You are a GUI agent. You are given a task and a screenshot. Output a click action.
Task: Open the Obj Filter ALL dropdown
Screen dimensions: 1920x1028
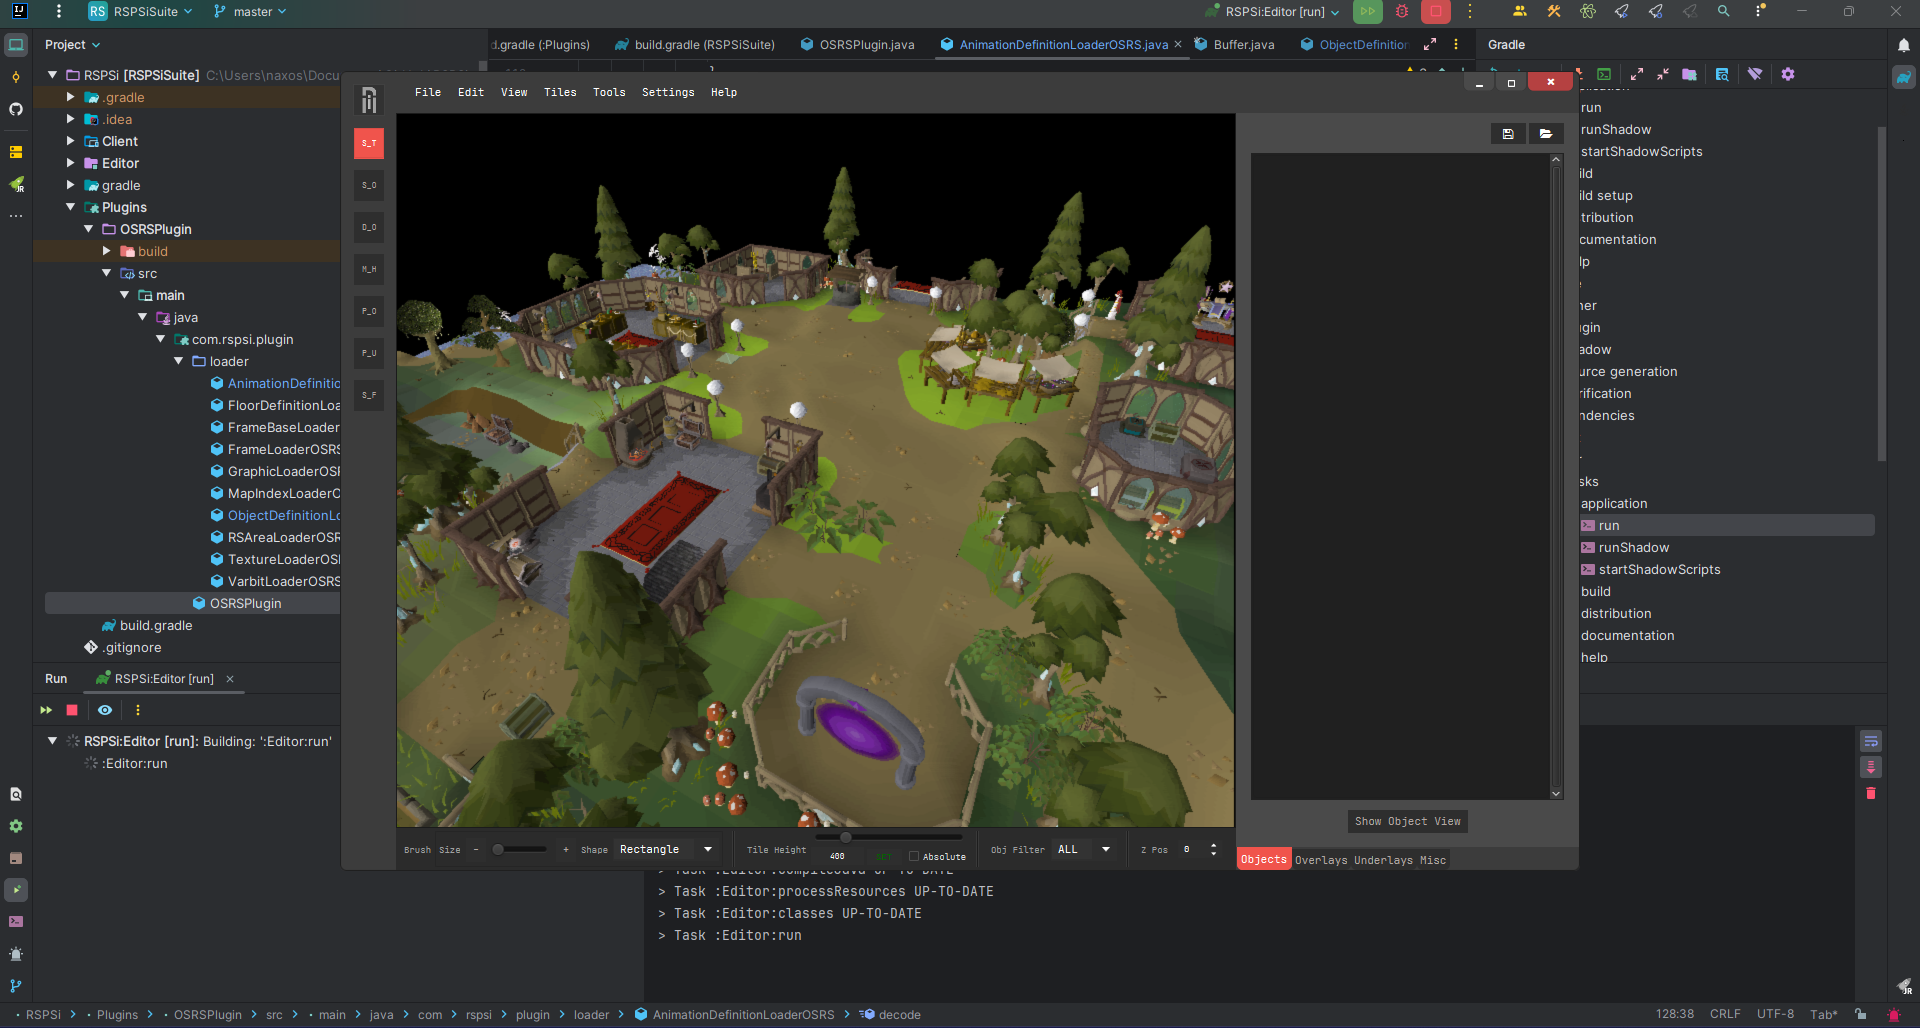1084,850
